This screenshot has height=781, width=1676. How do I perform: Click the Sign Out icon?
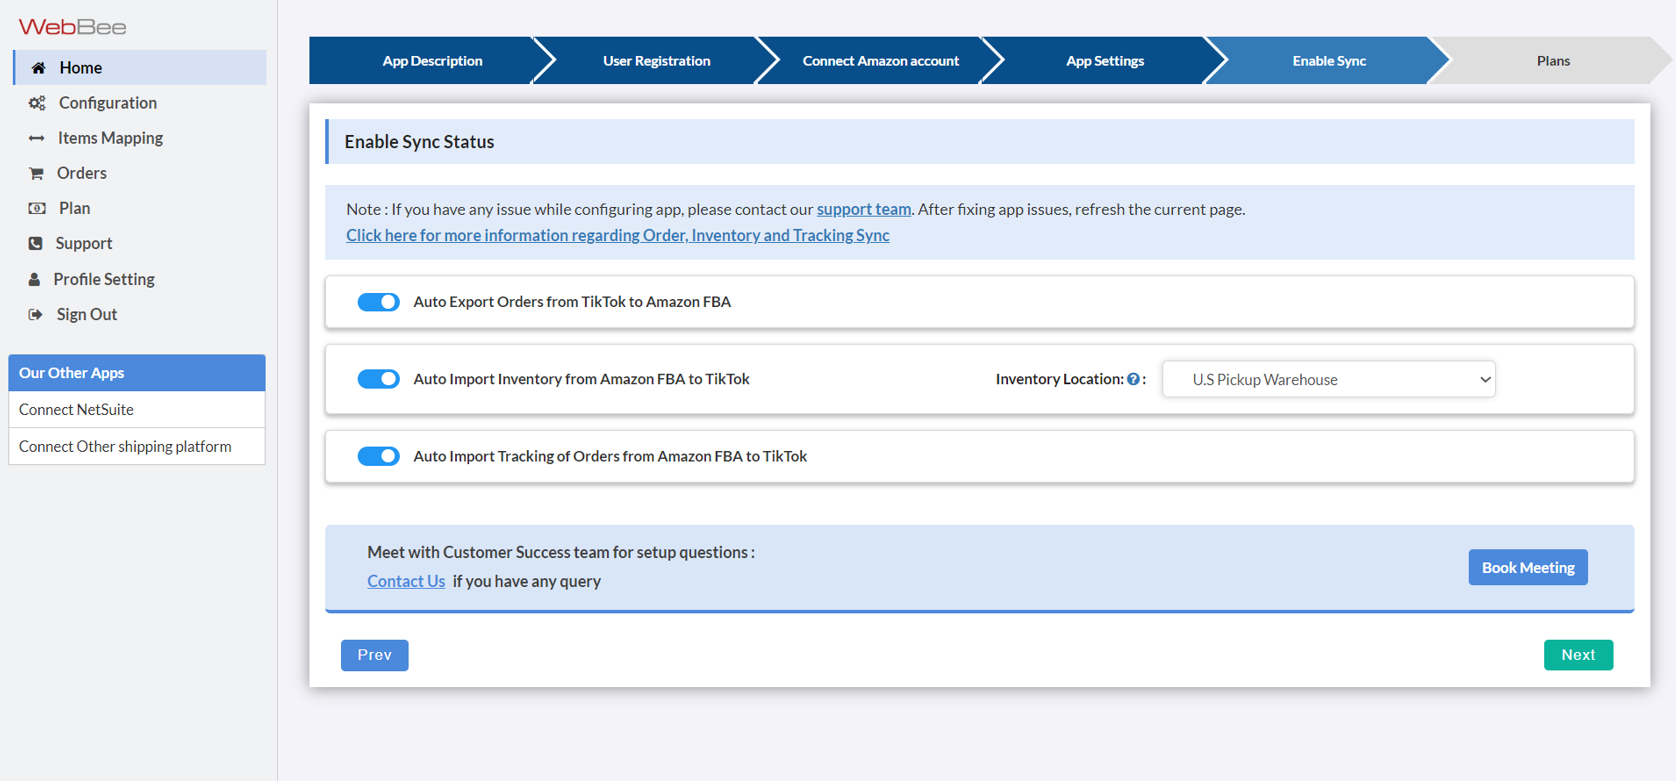(36, 314)
